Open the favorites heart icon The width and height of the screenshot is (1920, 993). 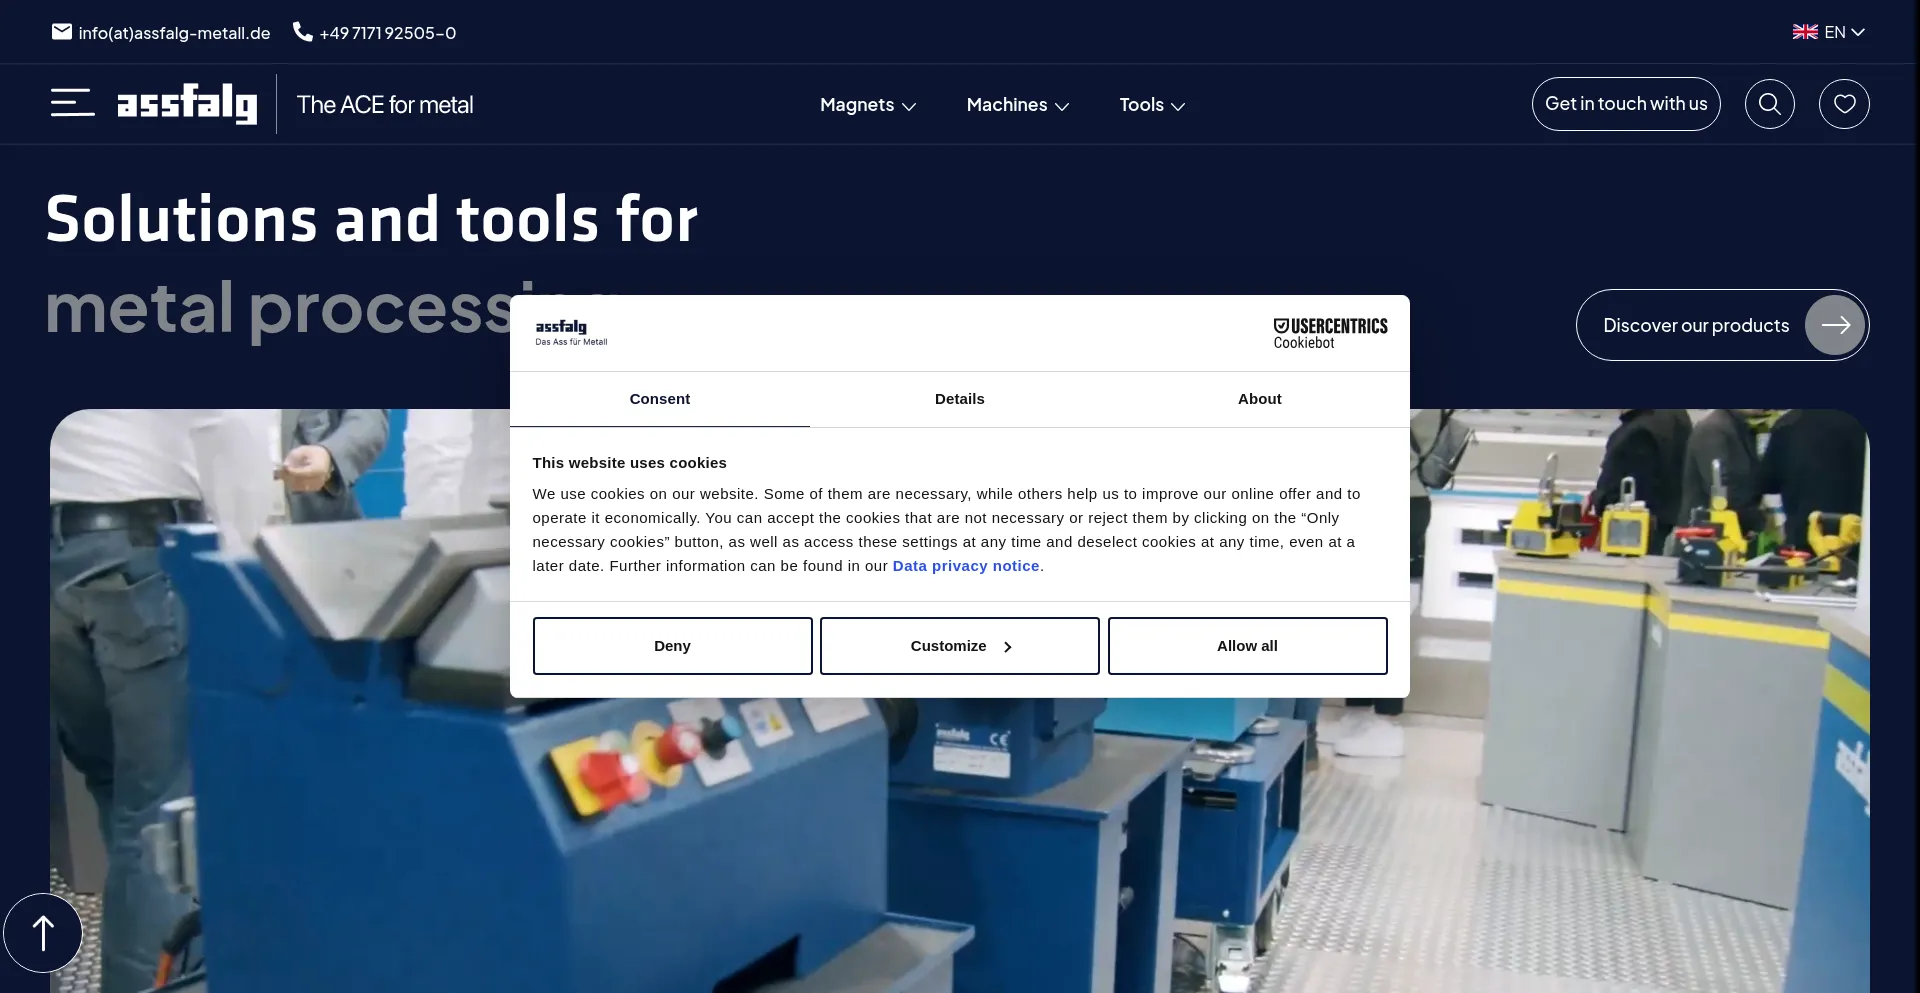[1844, 104]
